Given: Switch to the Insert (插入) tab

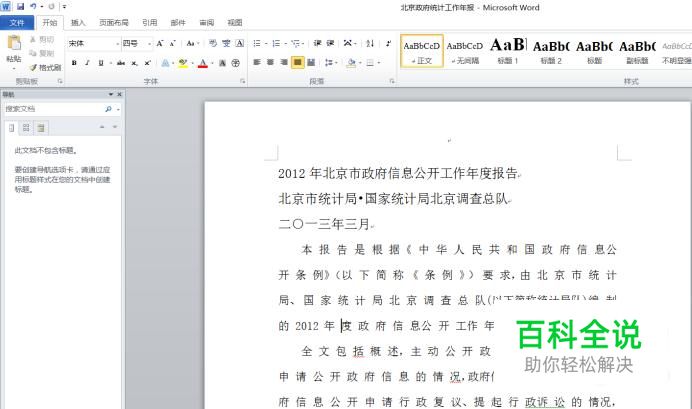Looking at the screenshot, I should (x=78, y=23).
